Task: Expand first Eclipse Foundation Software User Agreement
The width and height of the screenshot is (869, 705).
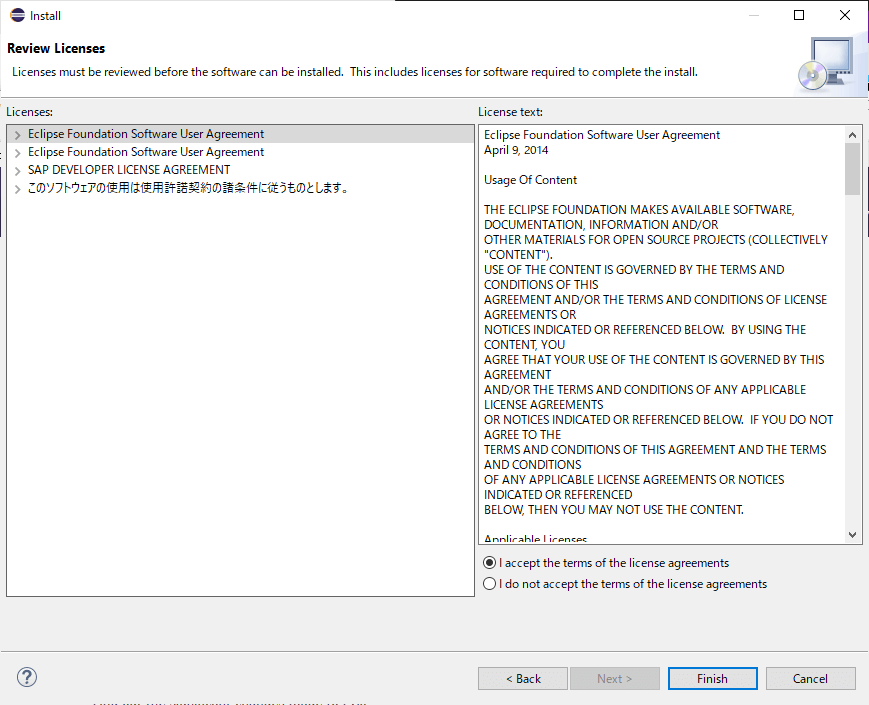Action: [x=18, y=135]
